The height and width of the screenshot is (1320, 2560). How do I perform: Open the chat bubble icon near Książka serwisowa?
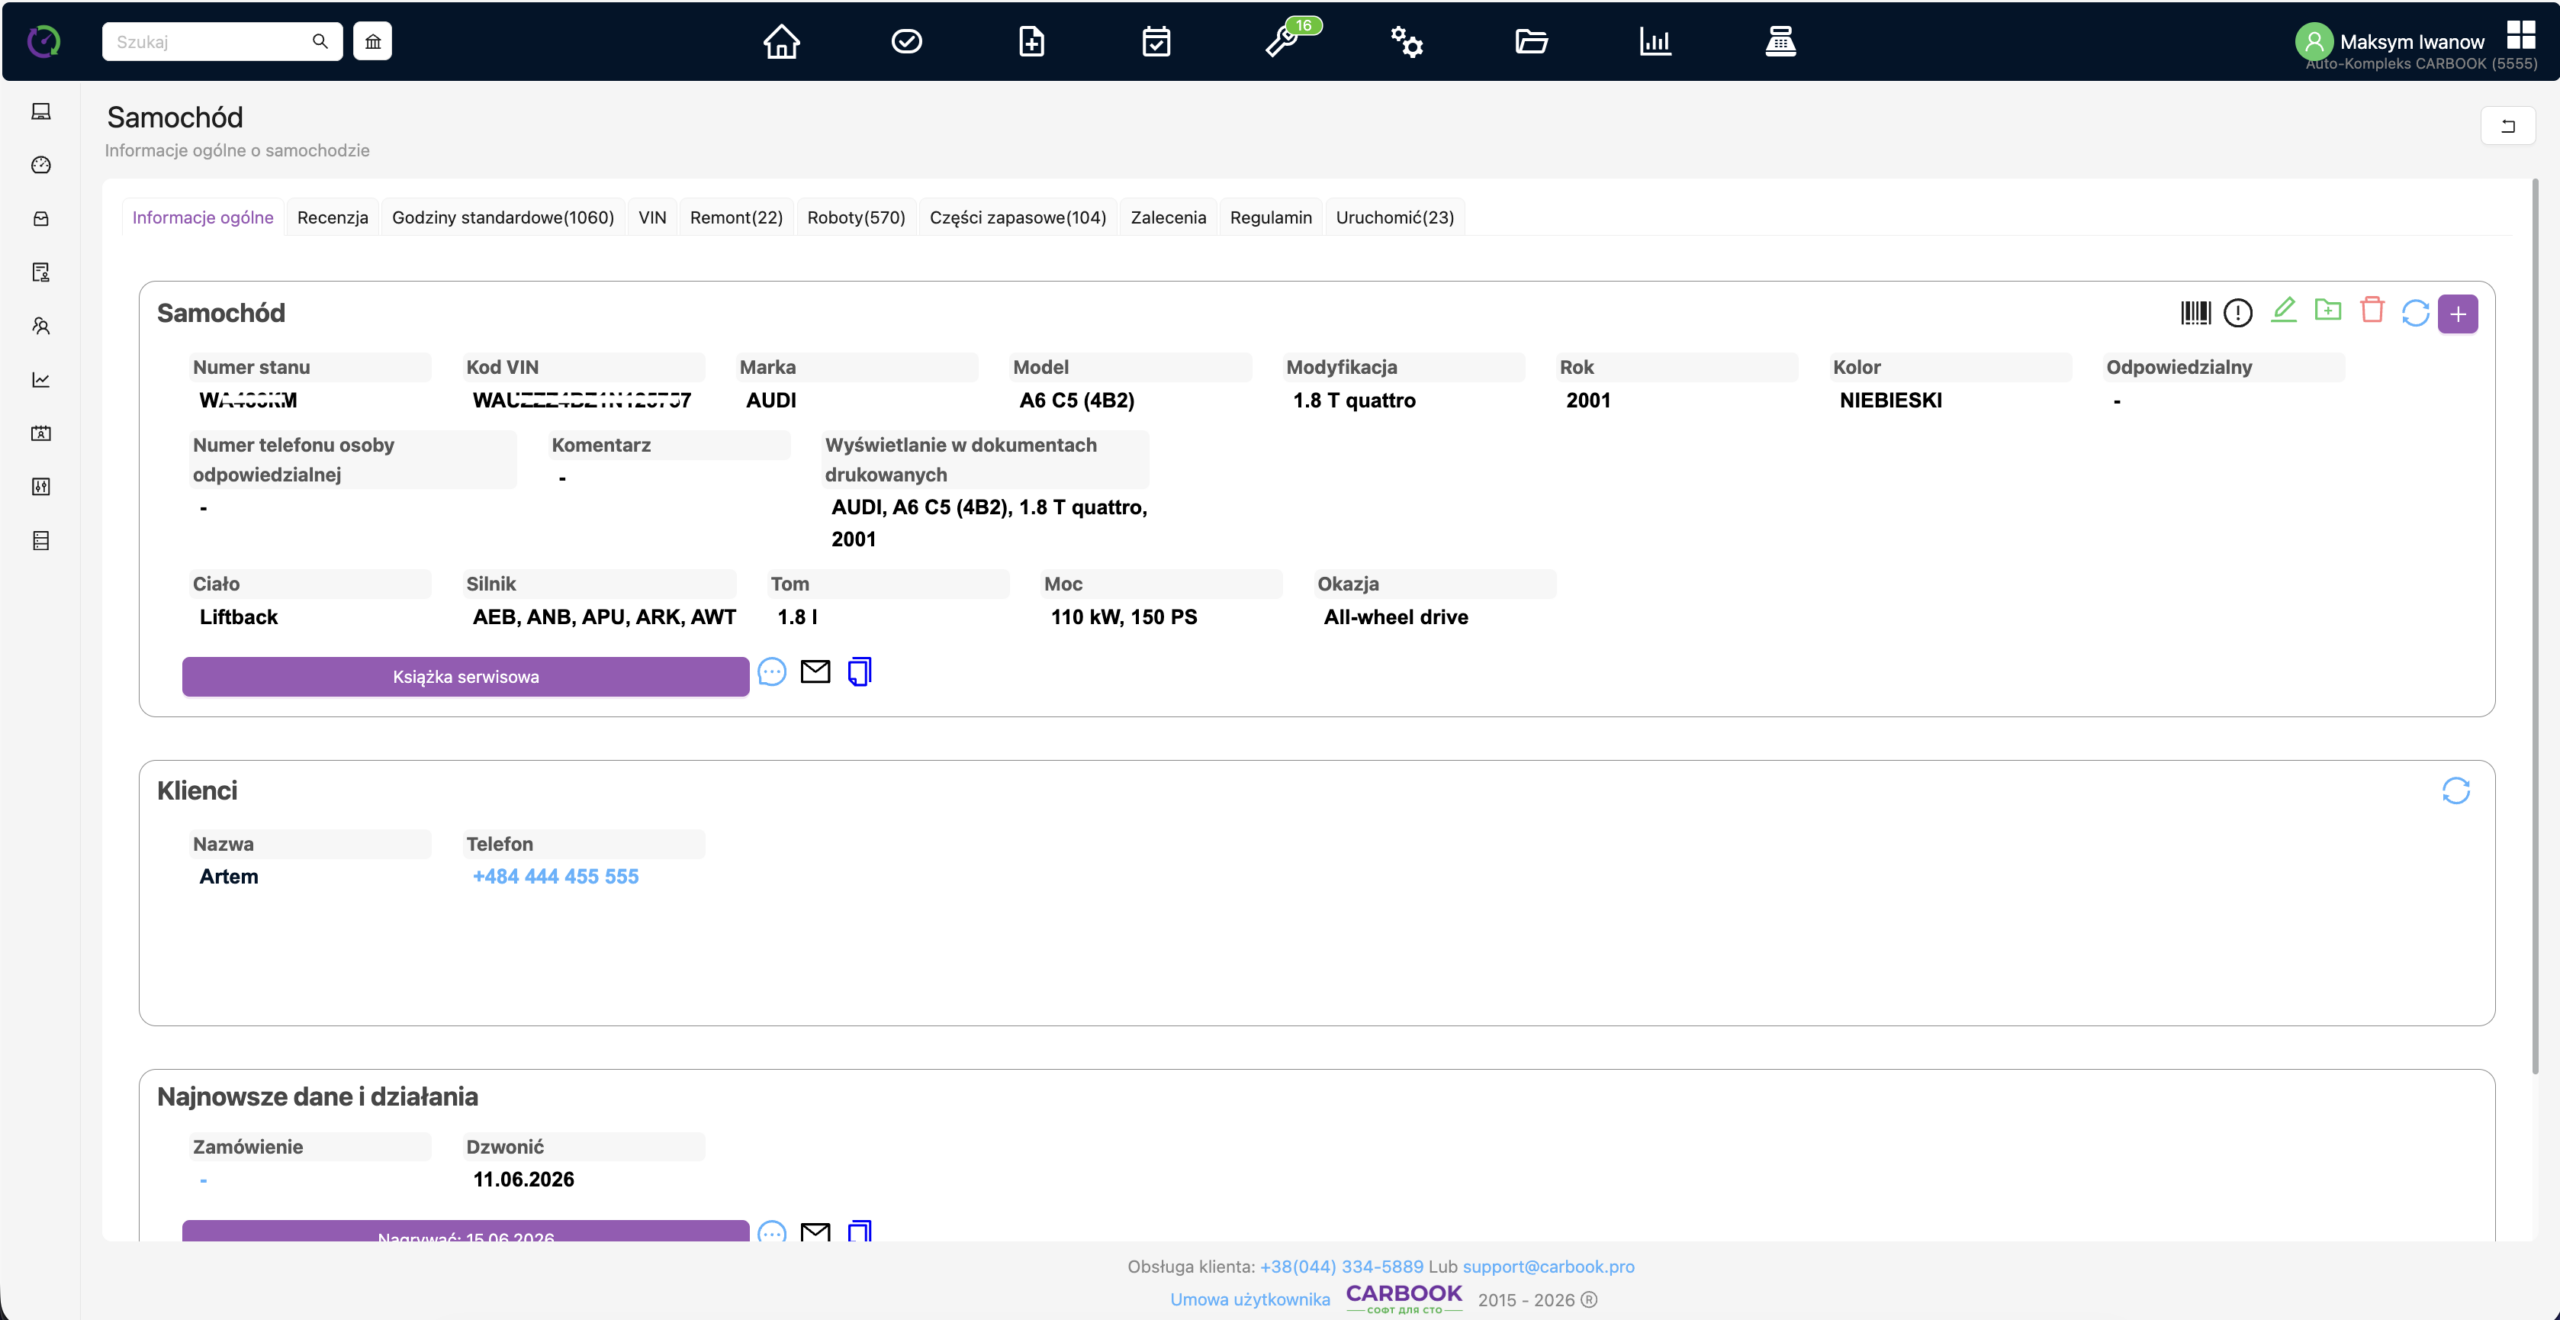pyautogui.click(x=772, y=672)
